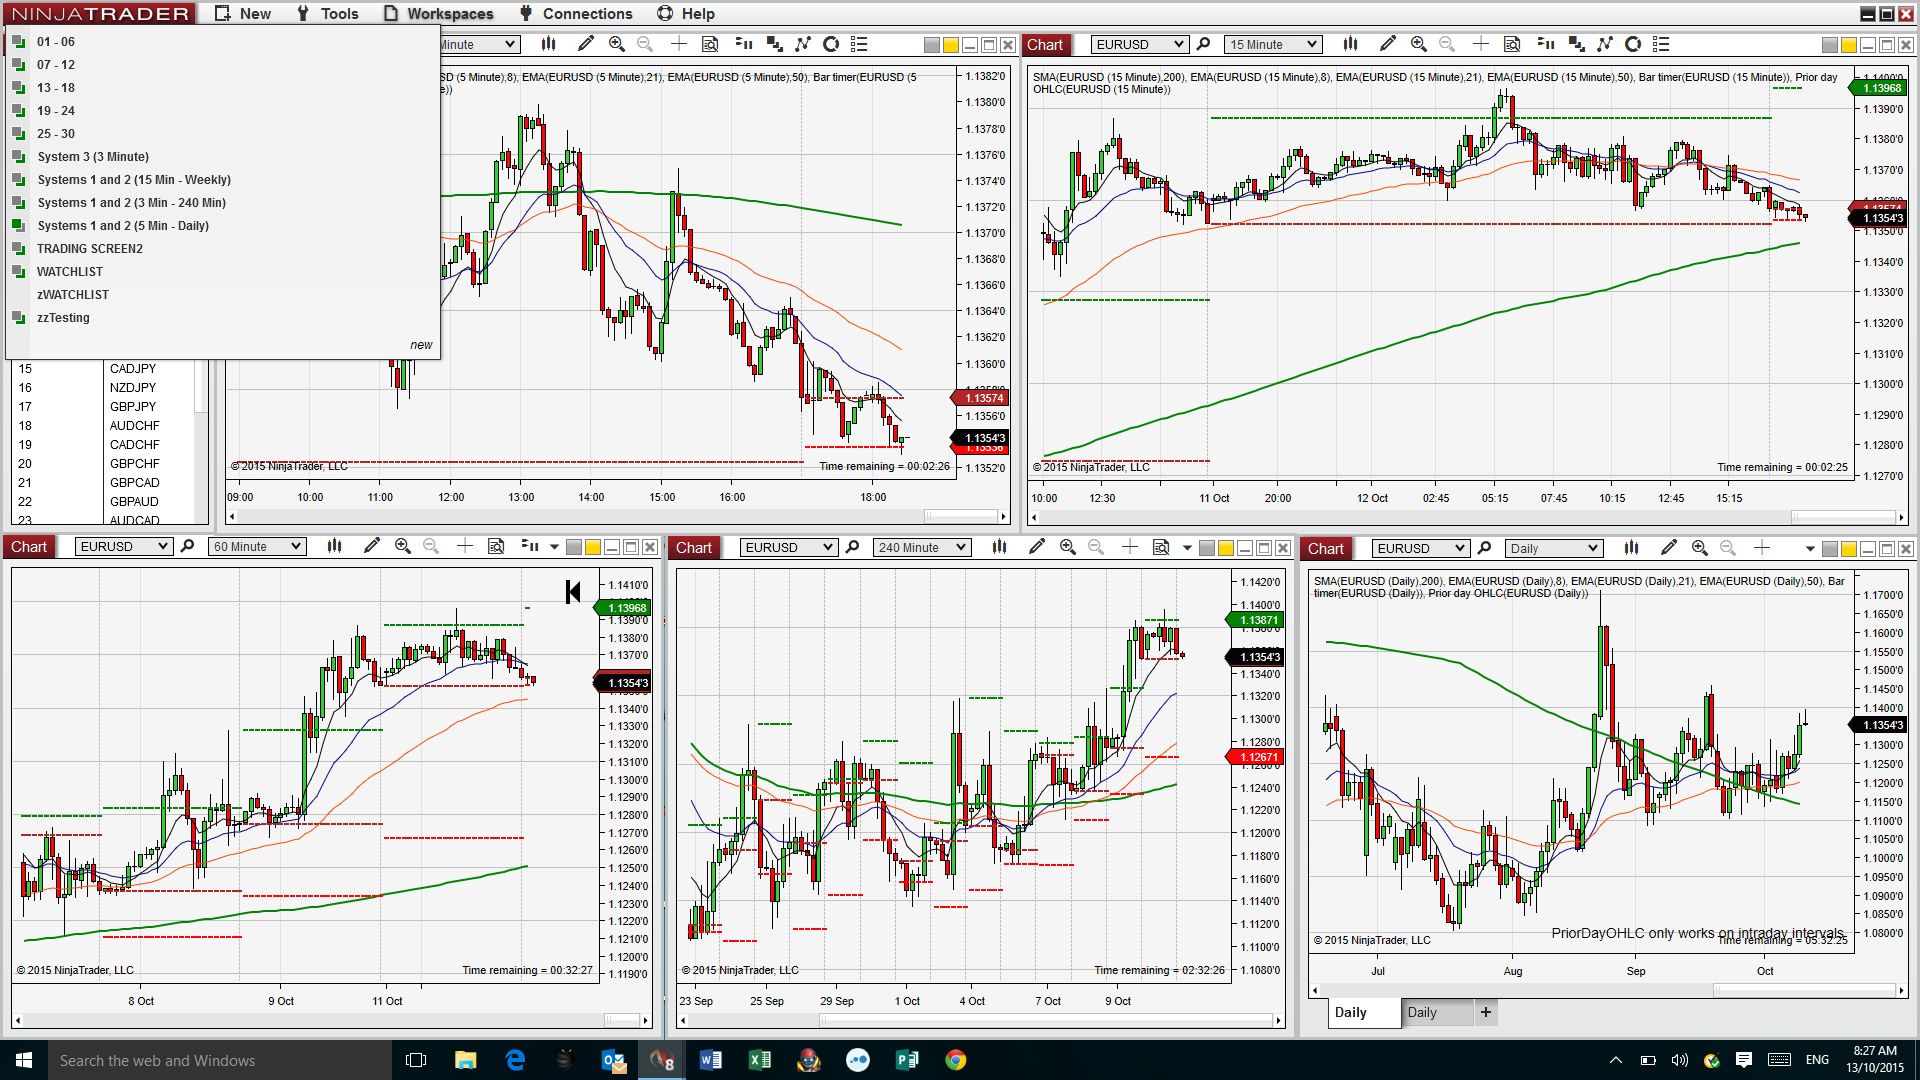Screen dimensions: 1920x1080
Task: Click instrument search magnifier on Daily chart
Action: coord(1484,548)
